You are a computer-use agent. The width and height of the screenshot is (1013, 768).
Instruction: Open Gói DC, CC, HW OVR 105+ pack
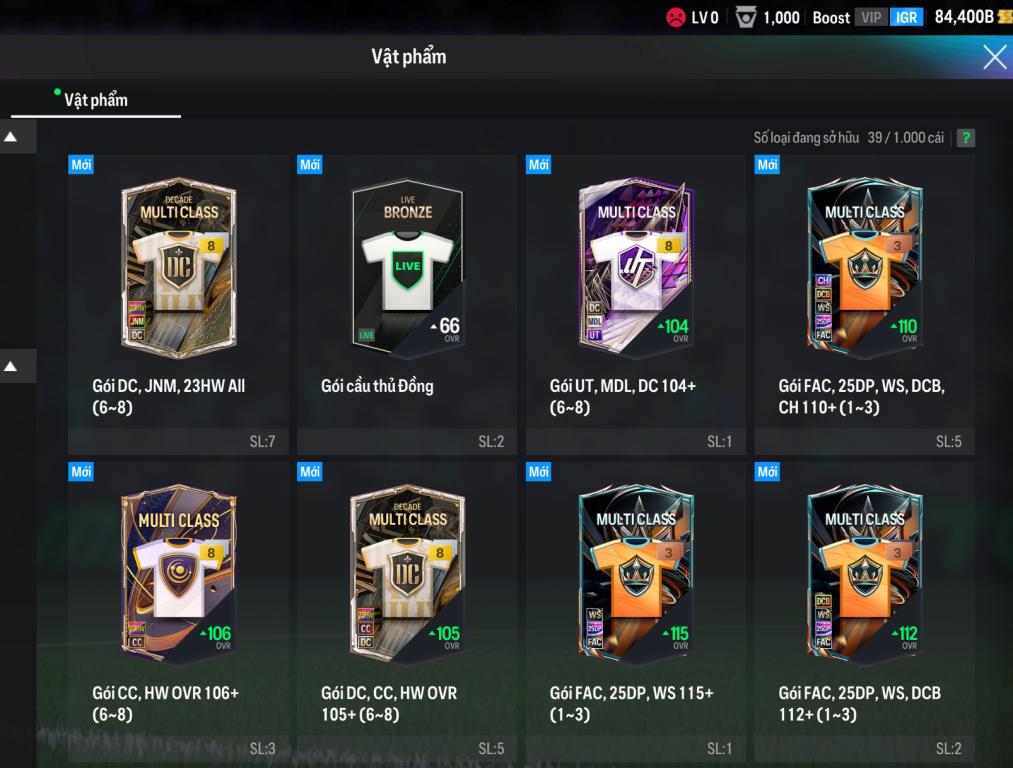point(407,612)
